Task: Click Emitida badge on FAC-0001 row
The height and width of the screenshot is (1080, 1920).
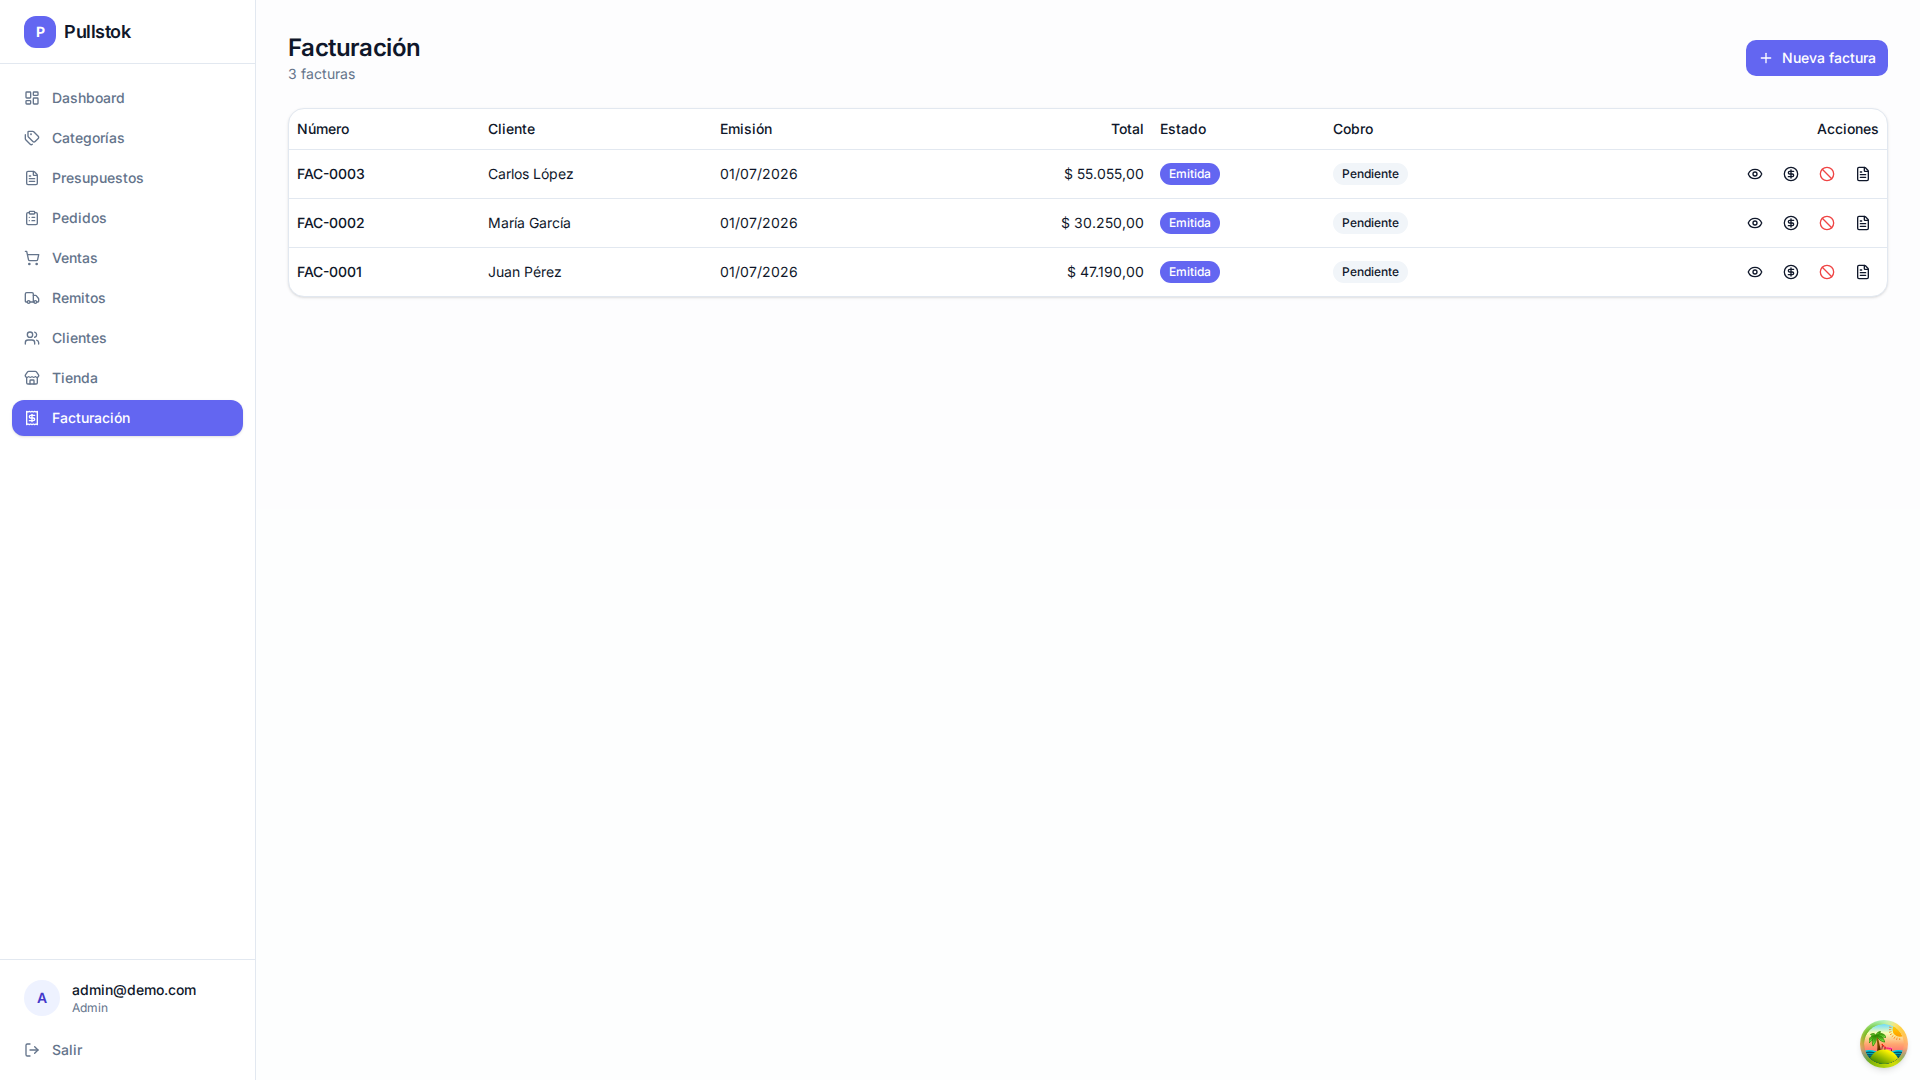Action: coord(1190,272)
